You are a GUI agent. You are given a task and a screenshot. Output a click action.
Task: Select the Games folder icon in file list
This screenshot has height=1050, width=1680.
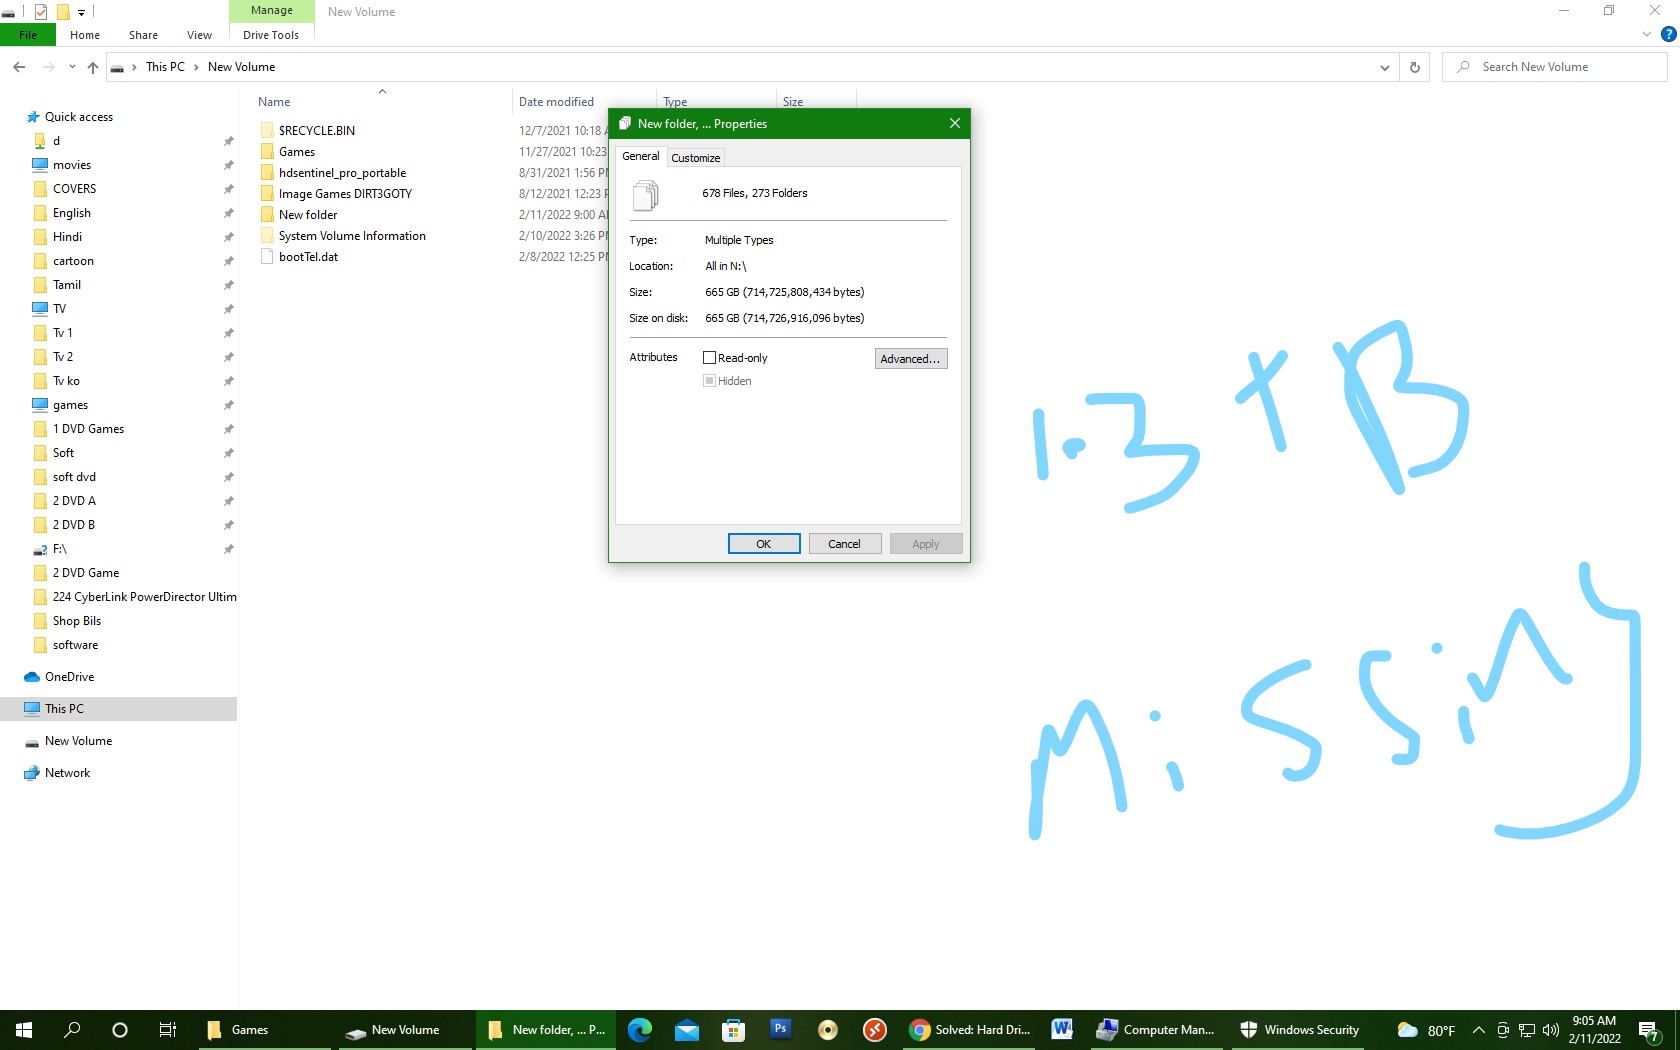pos(267,152)
